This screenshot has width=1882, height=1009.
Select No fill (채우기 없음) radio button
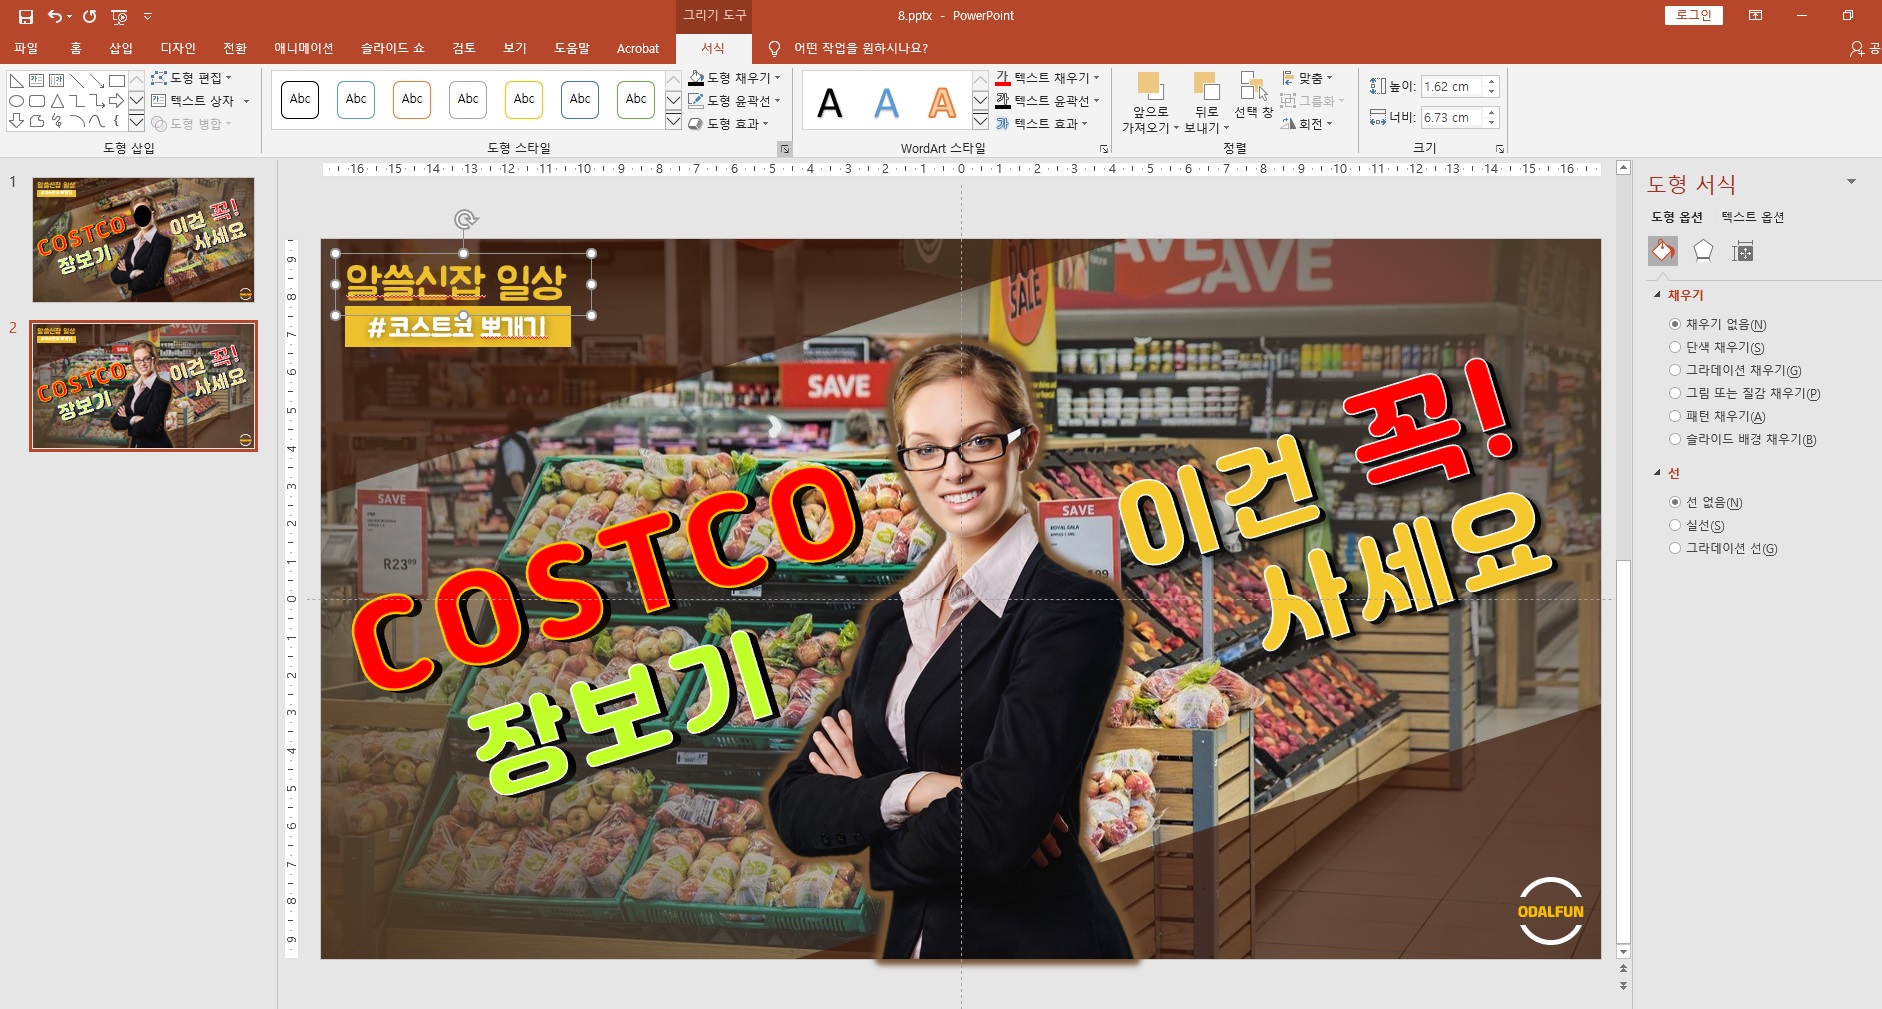(1675, 324)
